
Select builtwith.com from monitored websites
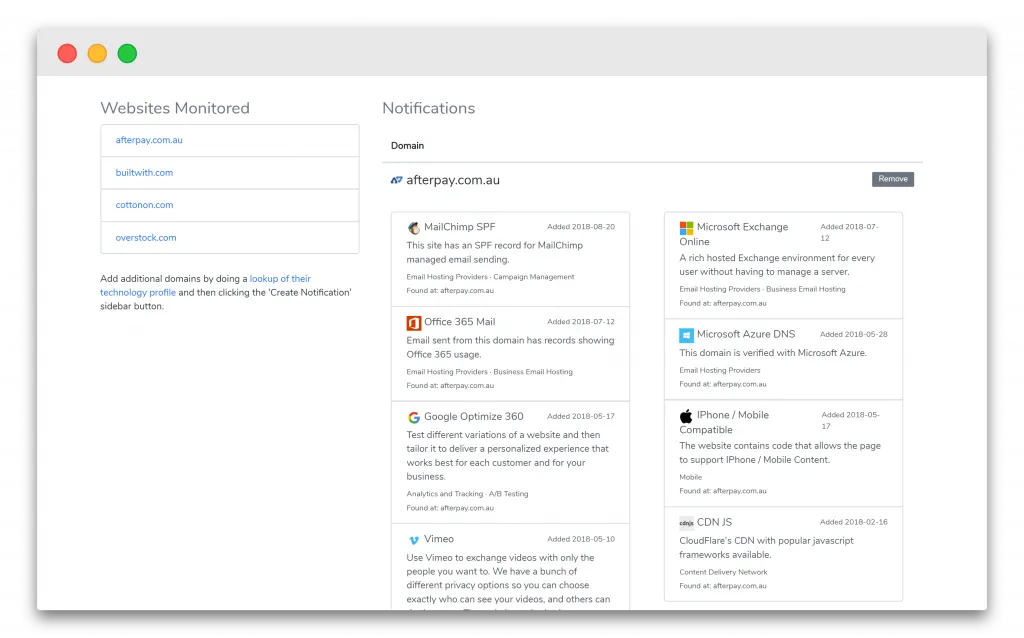(x=144, y=173)
